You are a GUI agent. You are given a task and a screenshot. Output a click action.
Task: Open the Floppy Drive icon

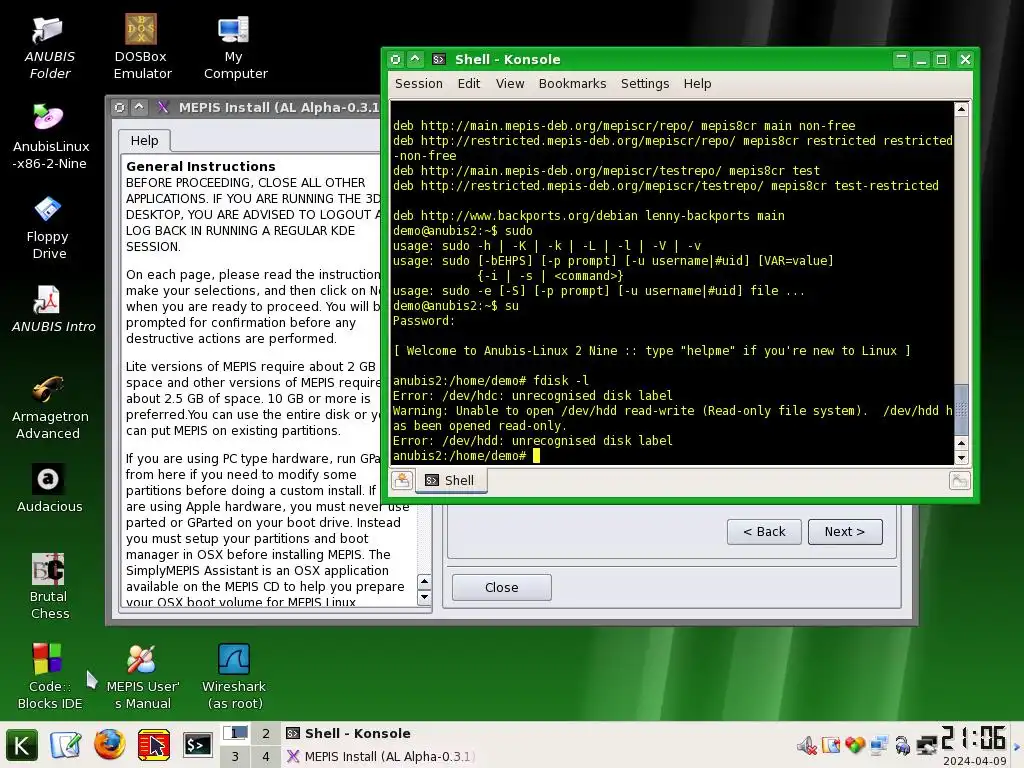coord(47,227)
